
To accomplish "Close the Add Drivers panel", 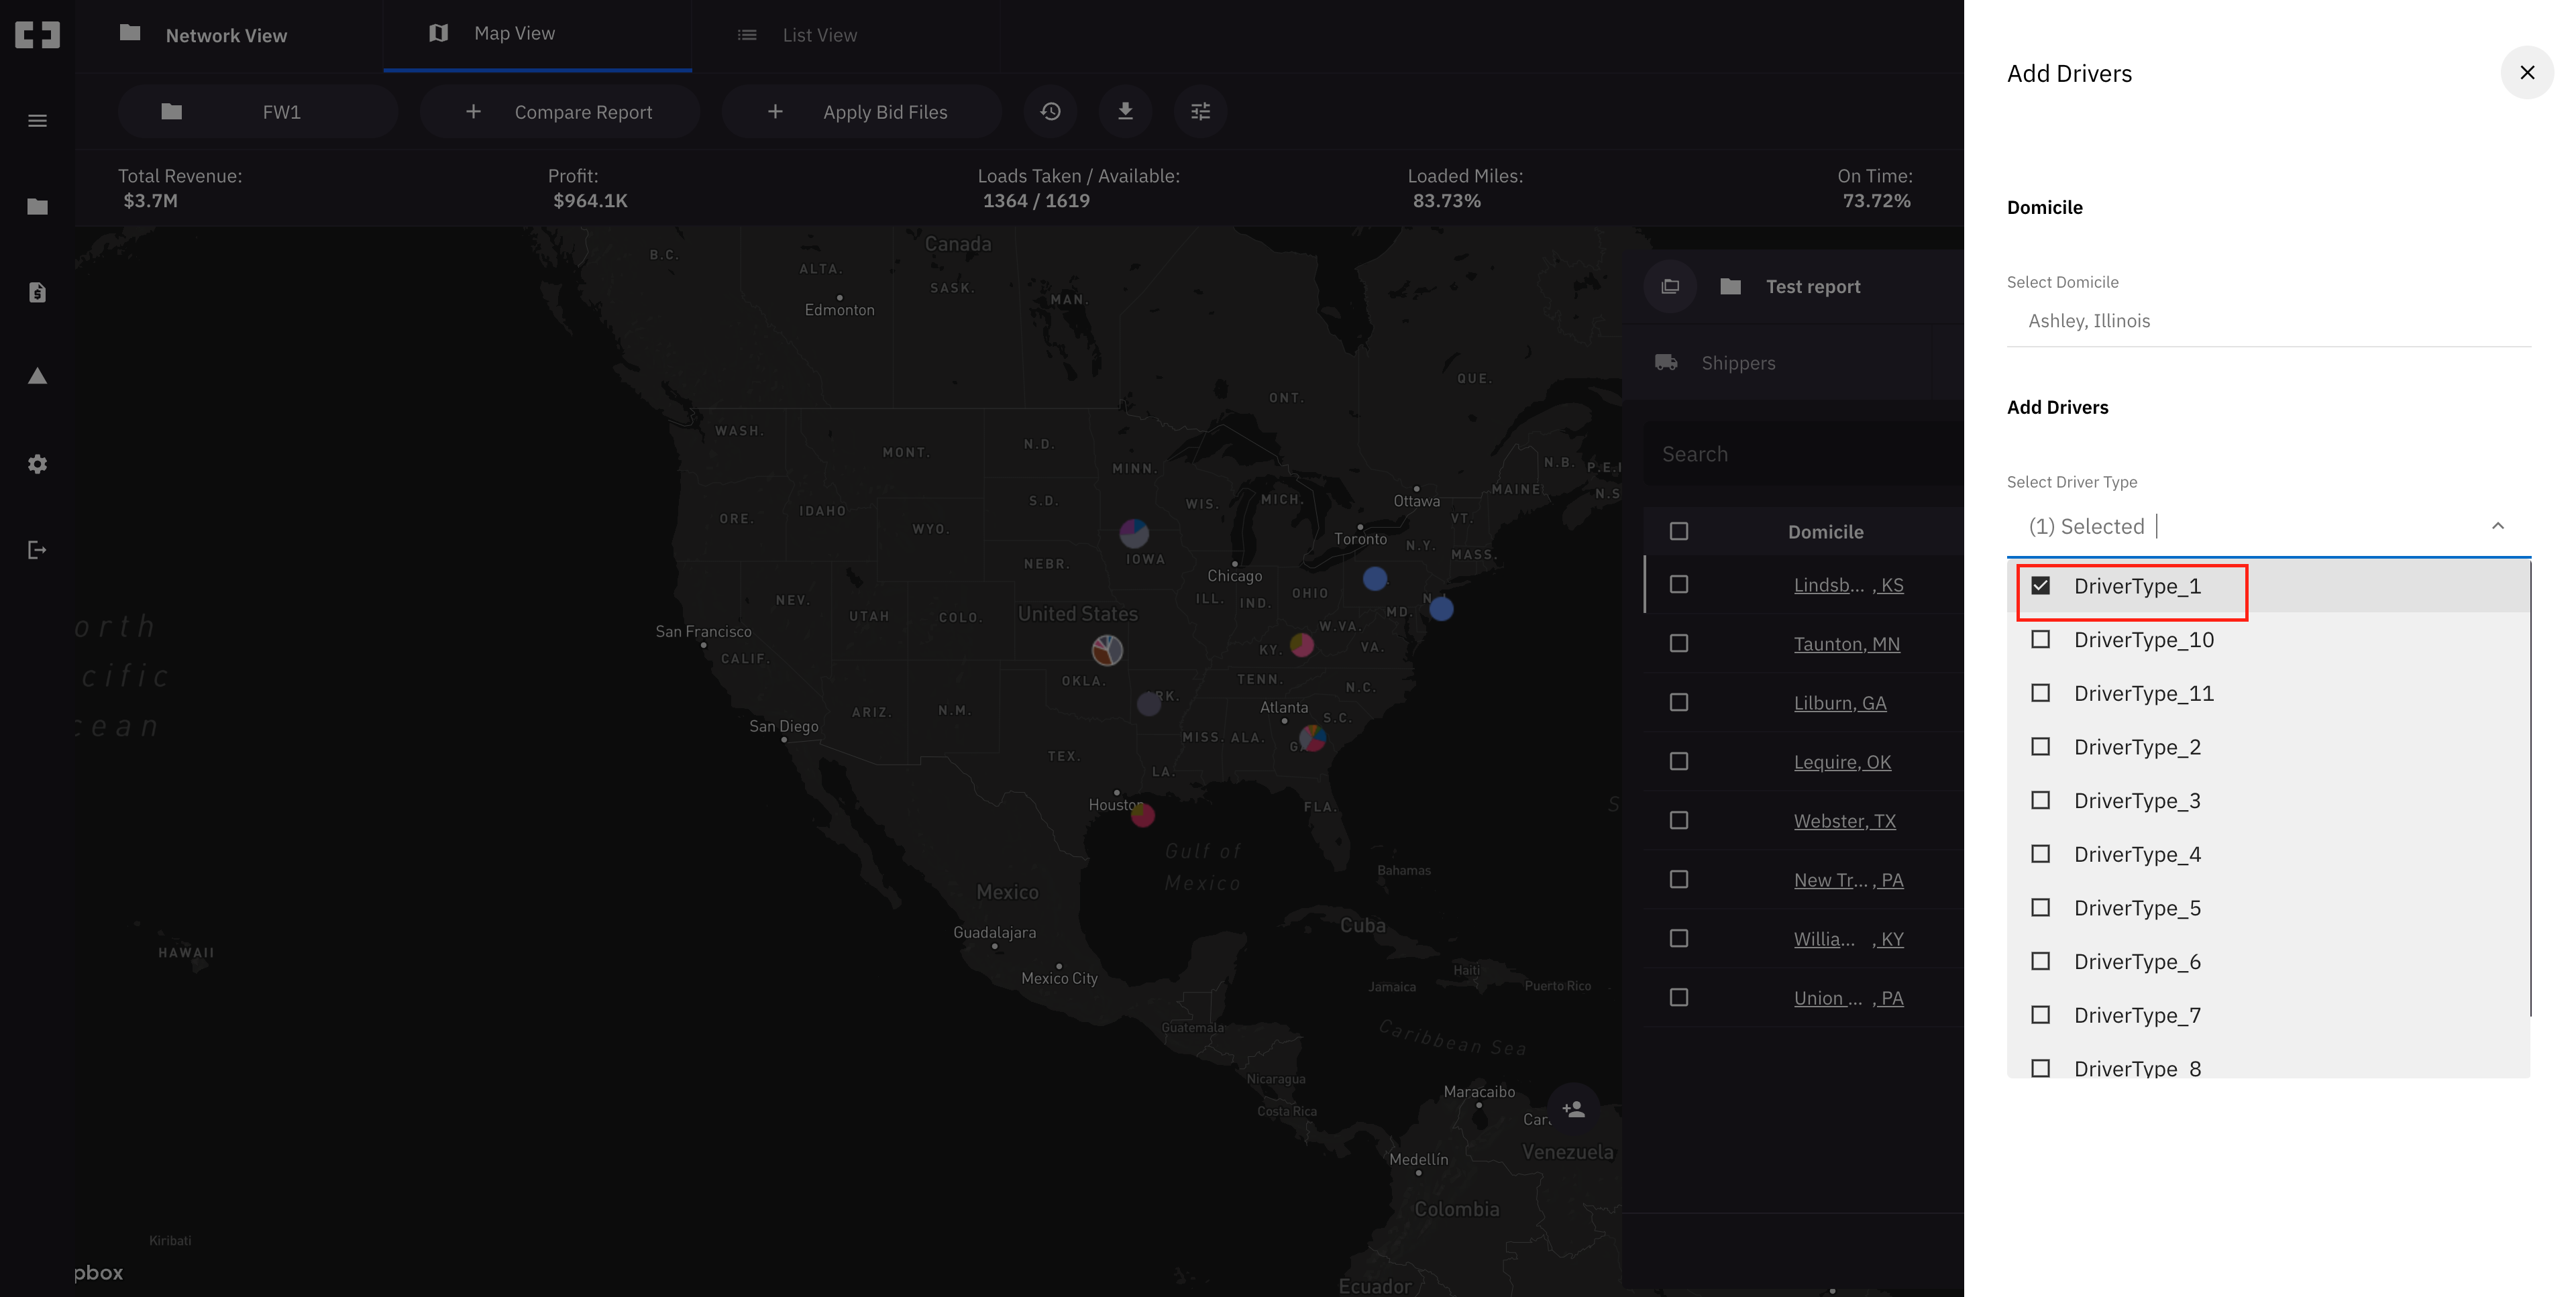I will 2526,73.
